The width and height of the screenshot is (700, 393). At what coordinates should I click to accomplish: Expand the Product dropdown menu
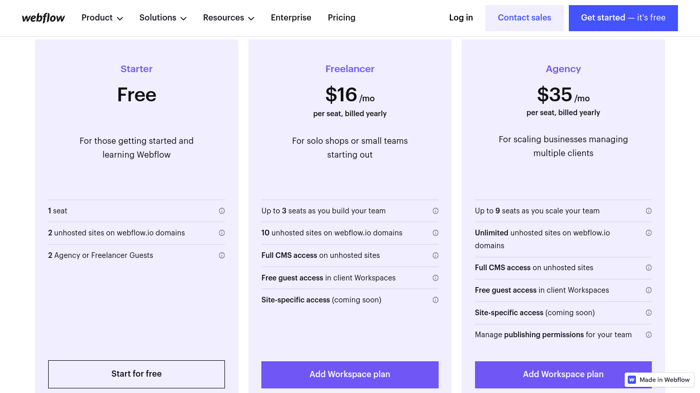click(x=102, y=18)
